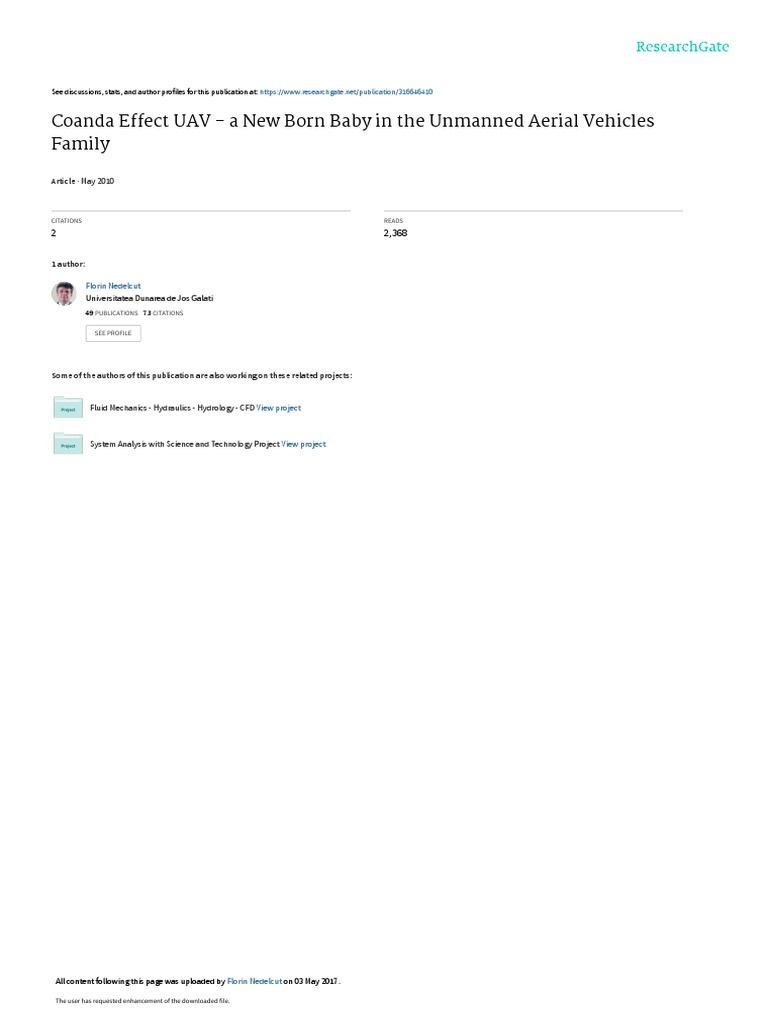The width and height of the screenshot is (768, 1024).
Task: Click the Article May 2010 label
Action: 83,181
